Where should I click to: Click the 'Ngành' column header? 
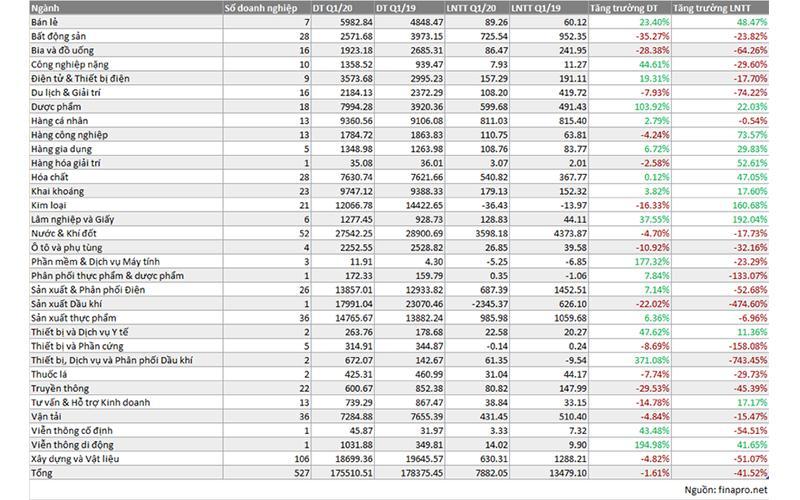click(47, 7)
